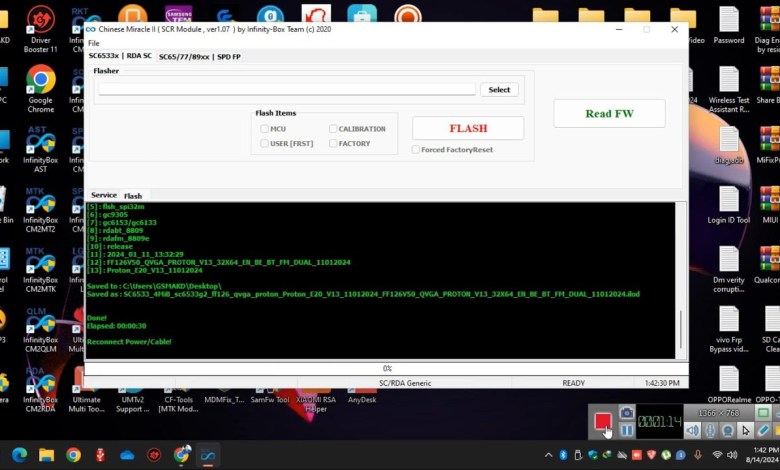Open AnyDesk desktop shortcut

click(362, 385)
